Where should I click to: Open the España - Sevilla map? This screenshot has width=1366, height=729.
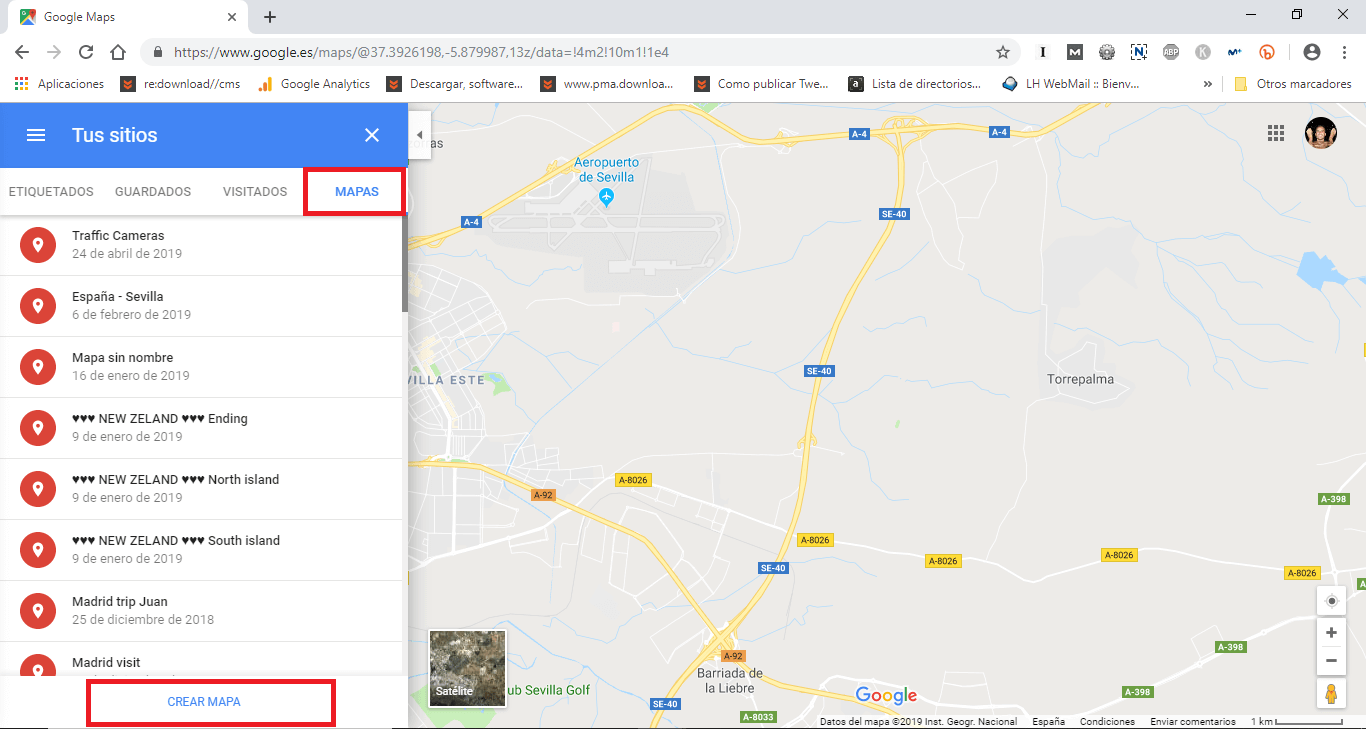point(201,306)
